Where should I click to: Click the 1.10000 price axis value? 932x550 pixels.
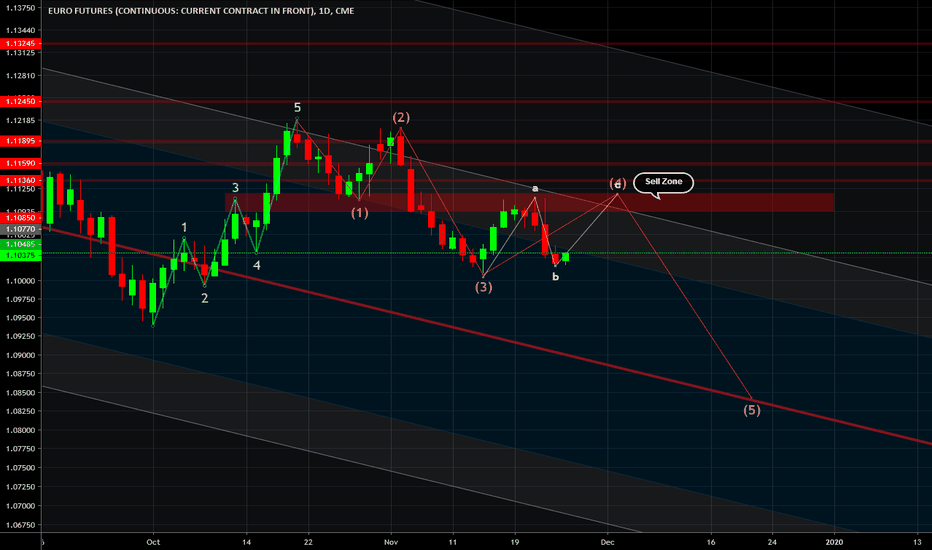(20, 281)
